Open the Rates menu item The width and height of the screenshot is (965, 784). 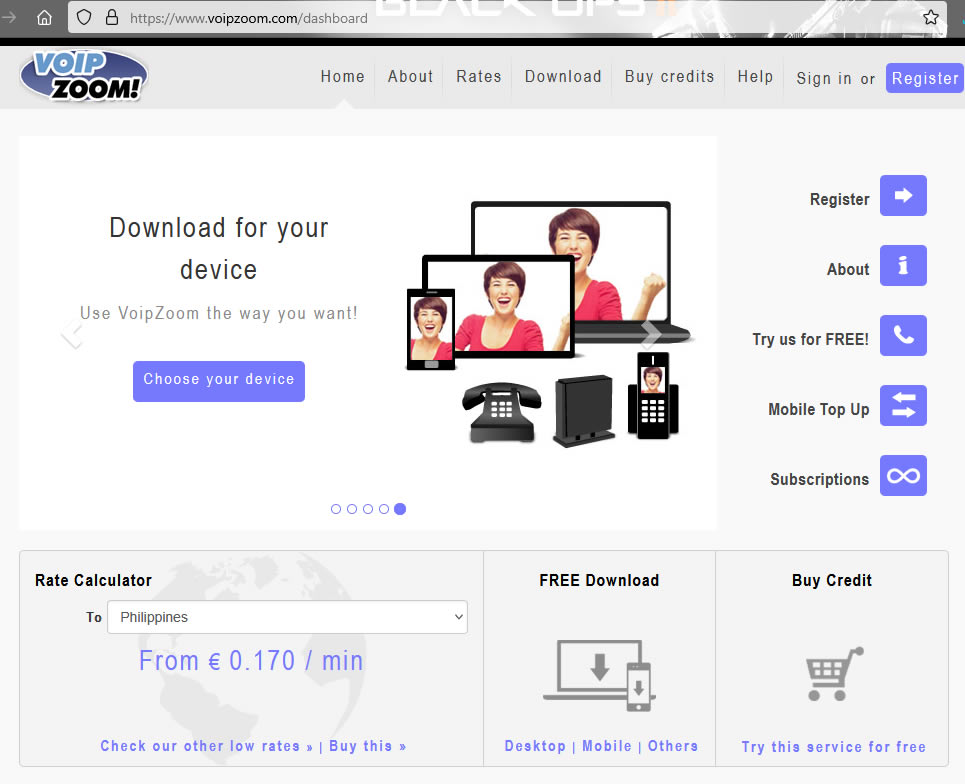[478, 77]
